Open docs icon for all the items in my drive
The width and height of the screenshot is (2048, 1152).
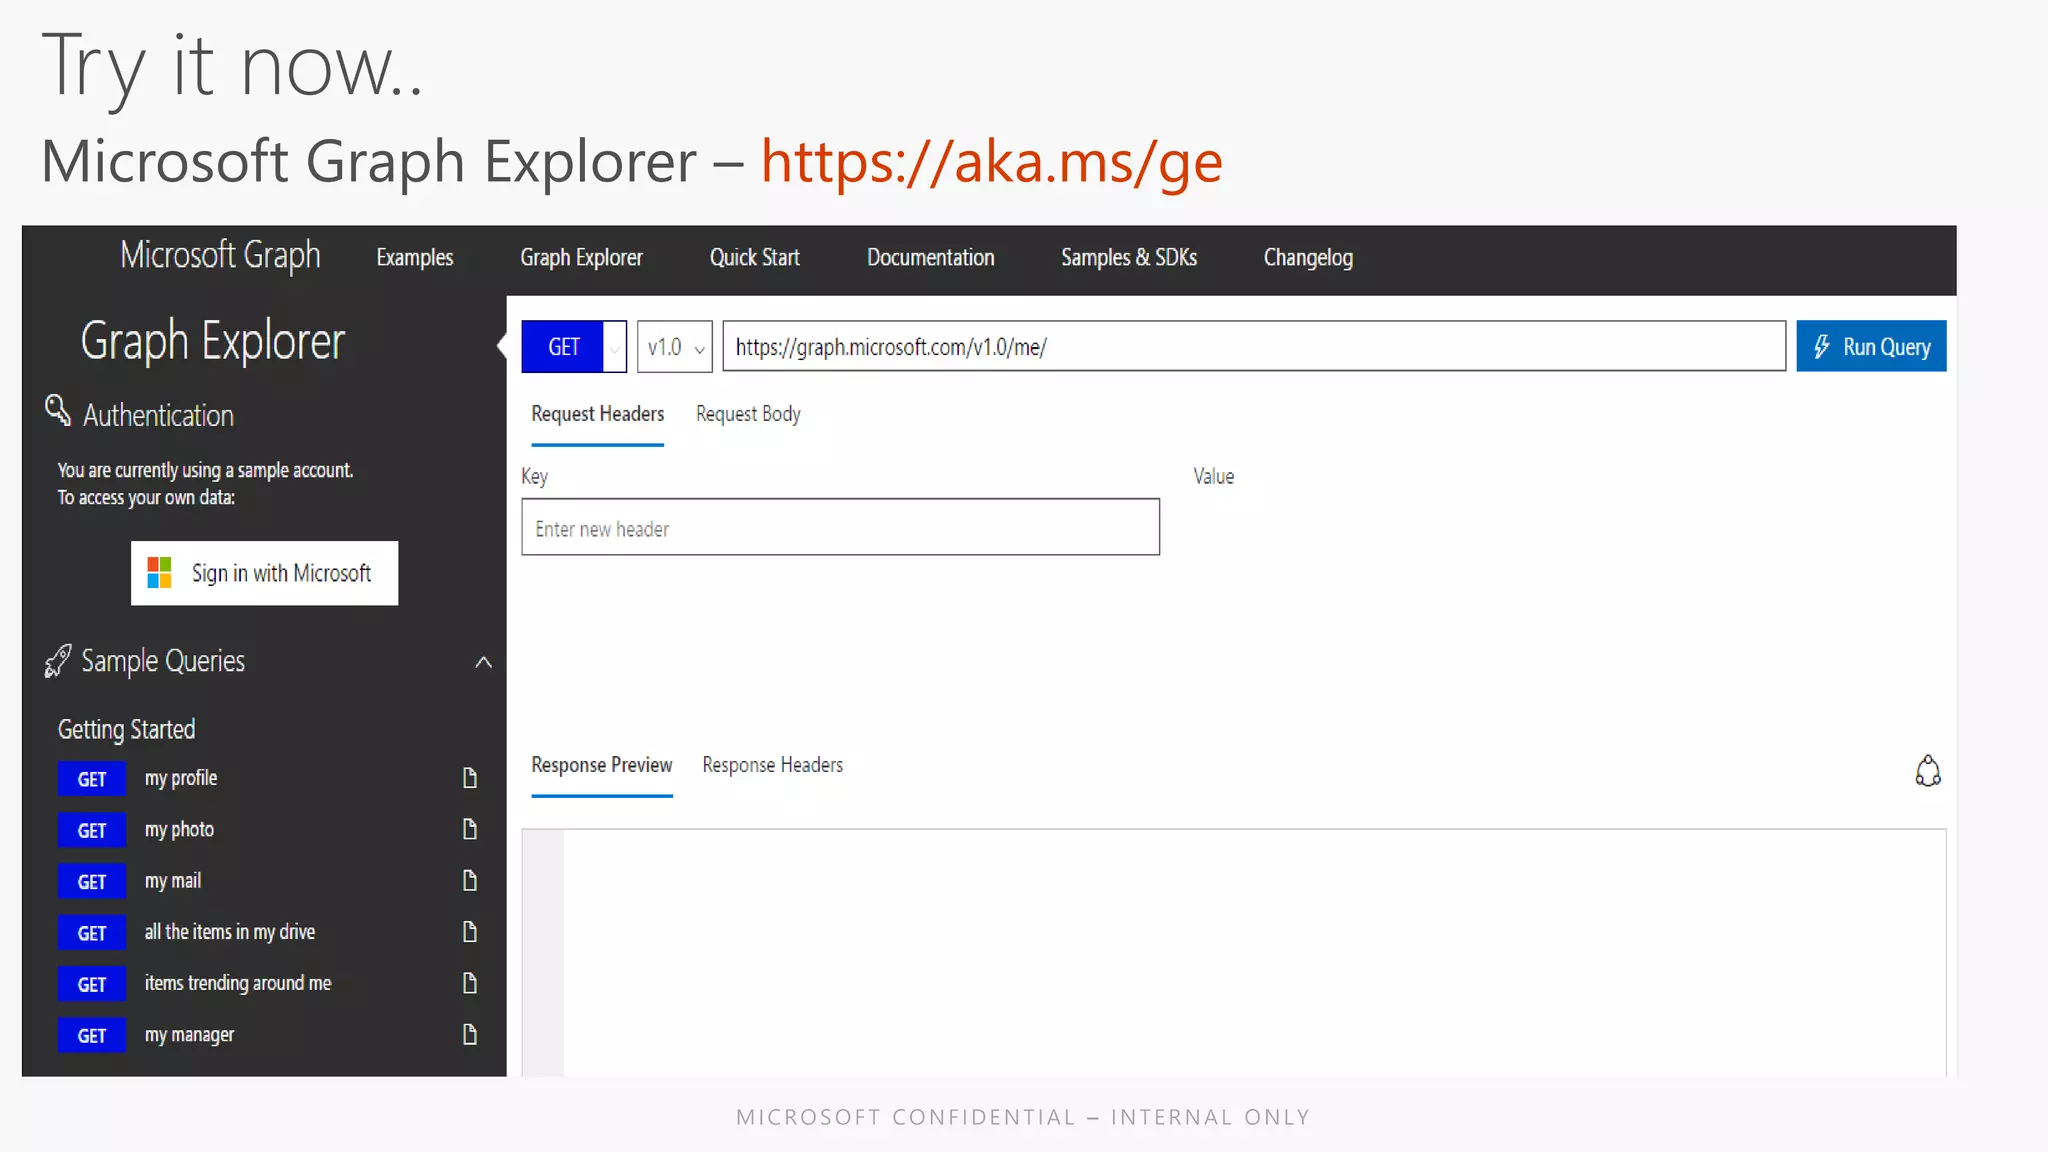(469, 932)
